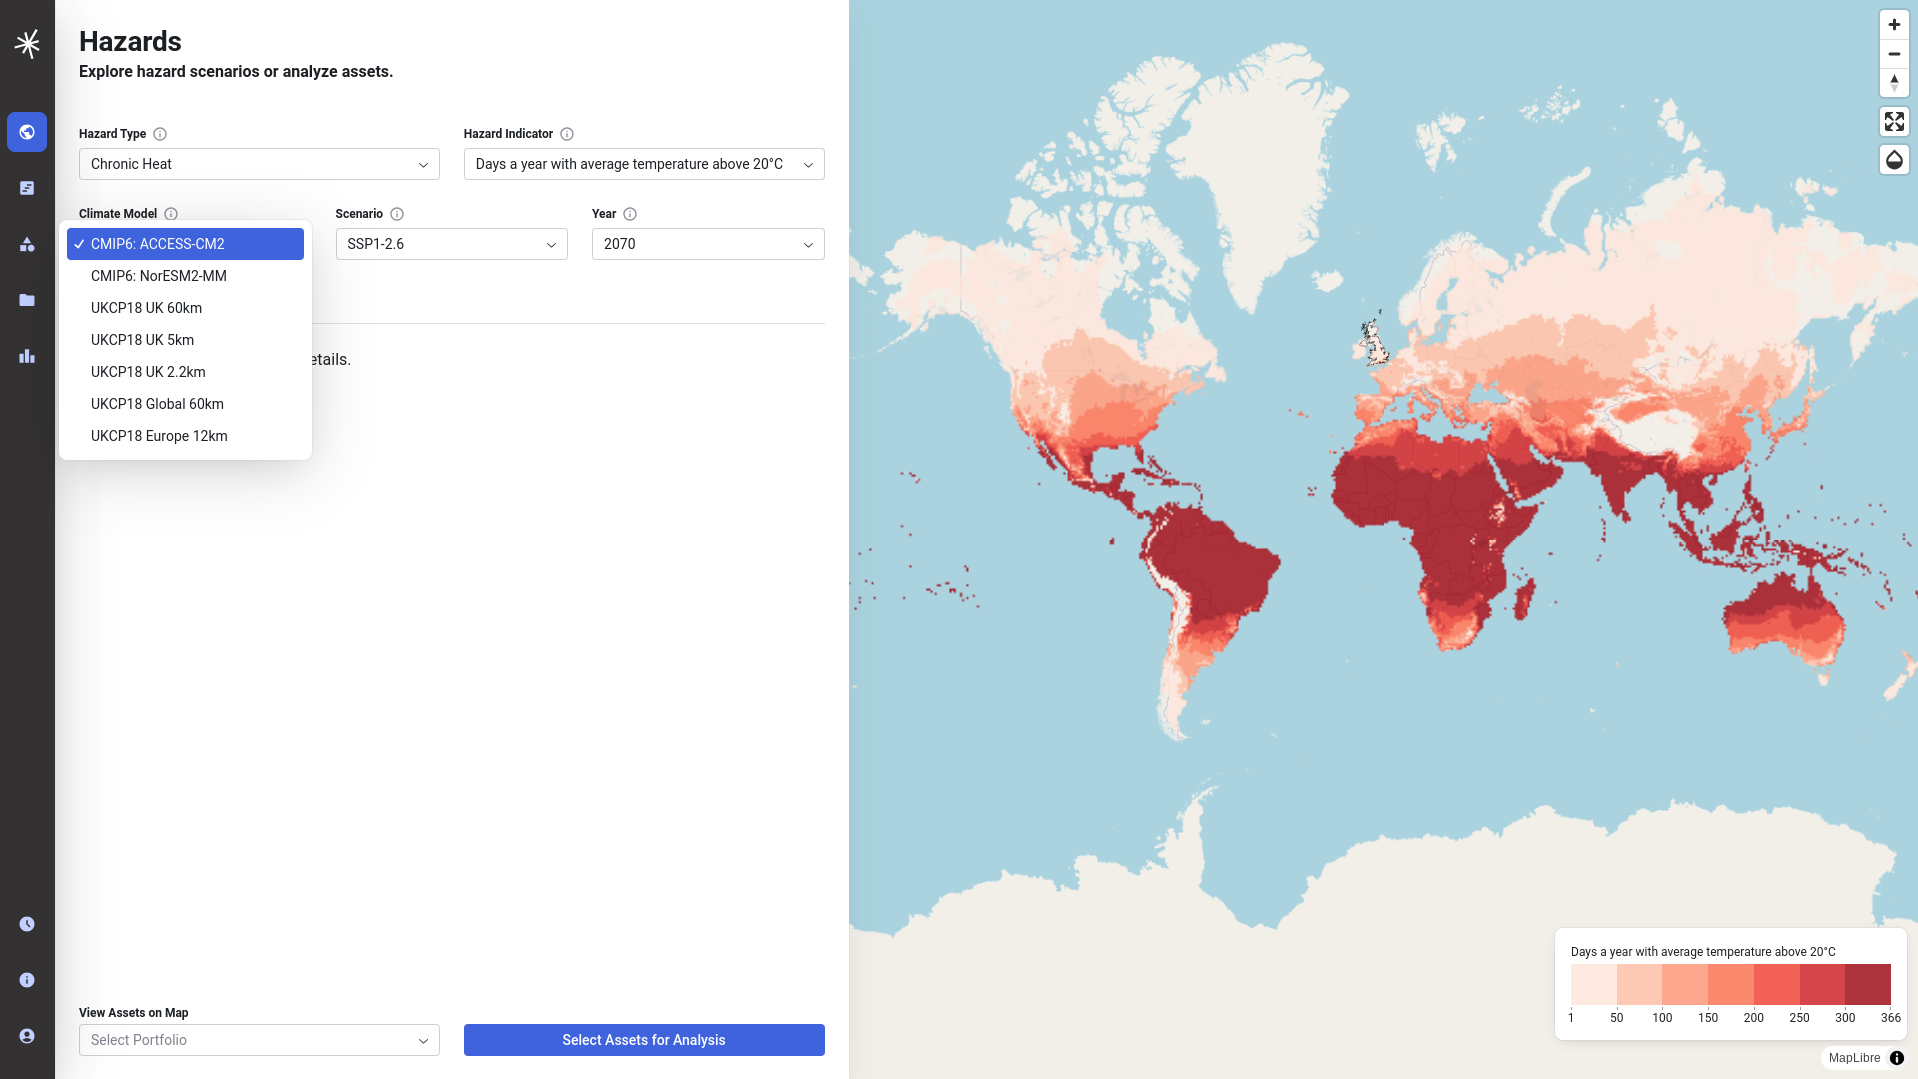Screen dimensions: 1918x1079
Task: Click Select Assets for Analysis button
Action: coord(644,1040)
